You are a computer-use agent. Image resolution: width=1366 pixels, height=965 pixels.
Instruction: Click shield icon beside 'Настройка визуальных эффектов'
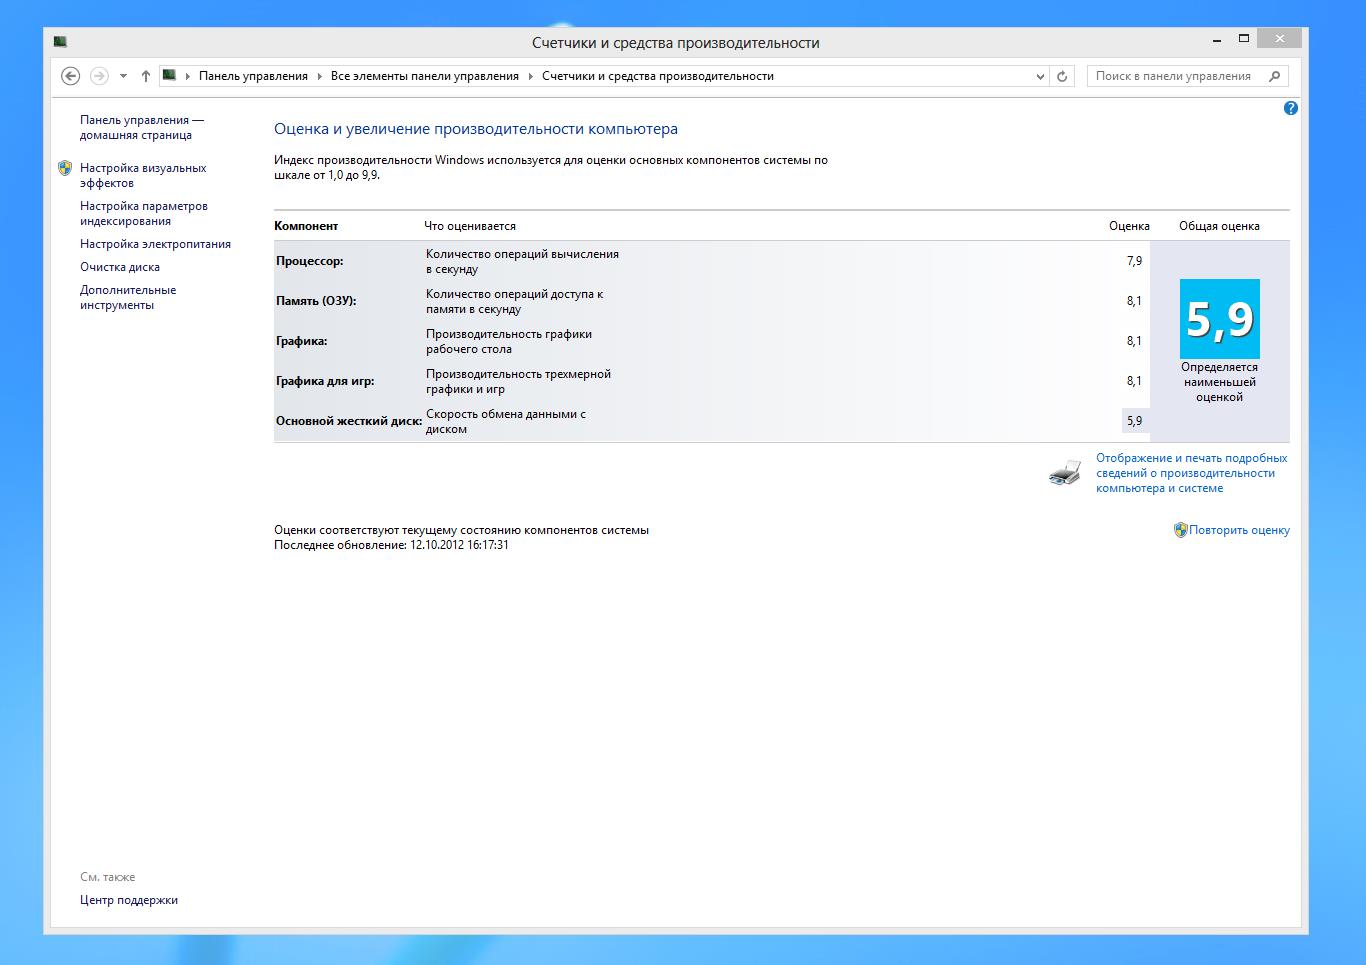click(x=65, y=168)
